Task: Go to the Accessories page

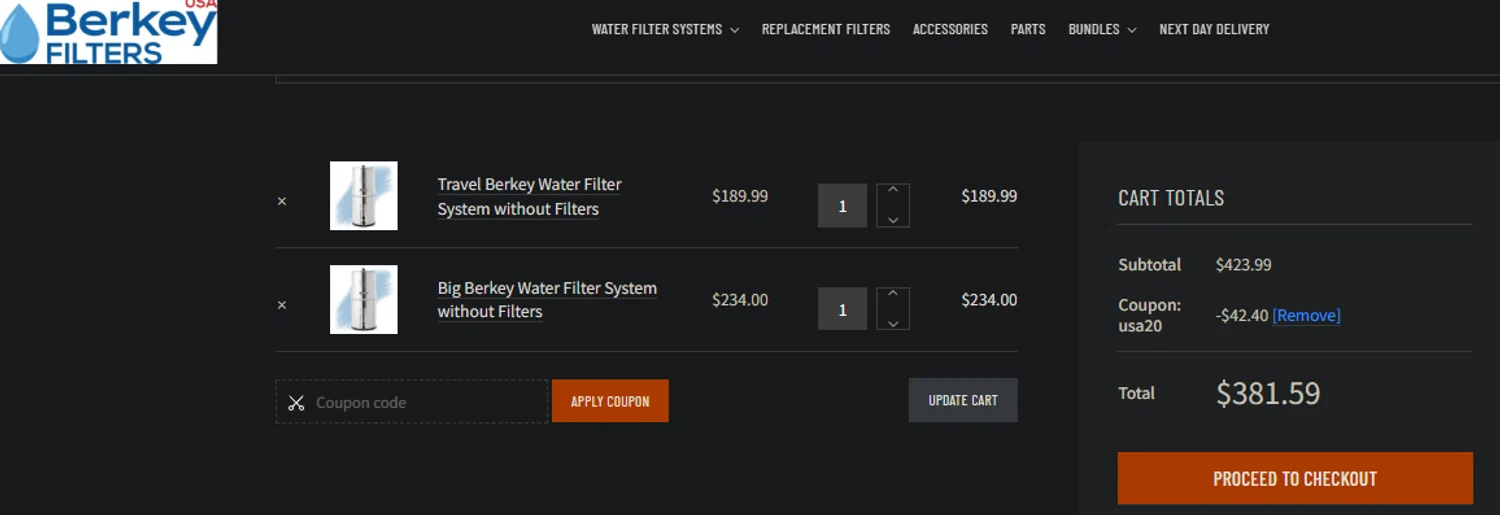Action: click(x=950, y=29)
